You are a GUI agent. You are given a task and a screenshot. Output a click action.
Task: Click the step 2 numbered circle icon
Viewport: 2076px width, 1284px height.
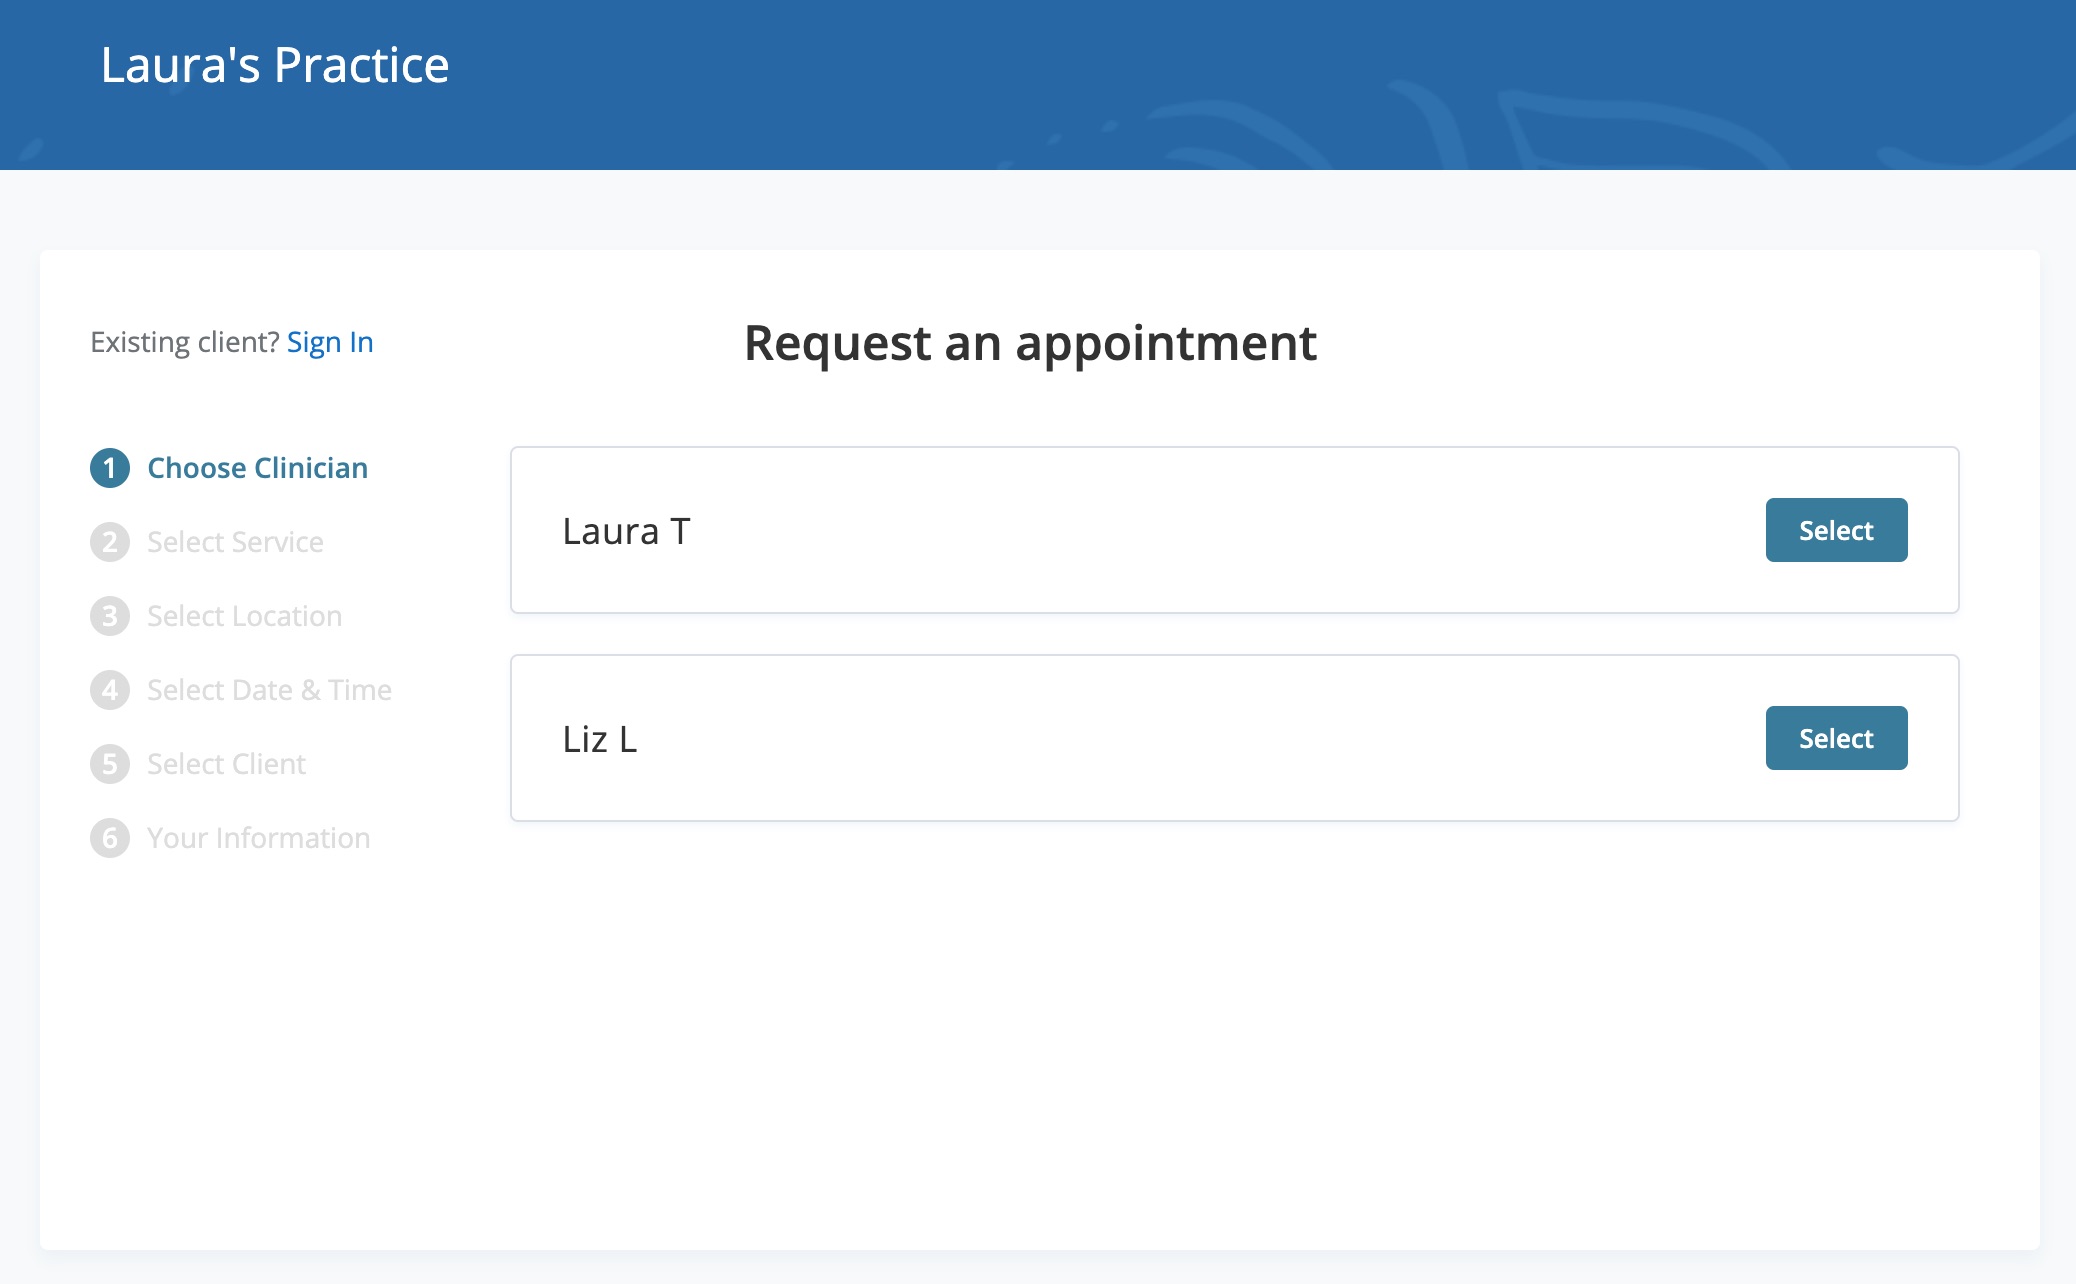click(110, 541)
